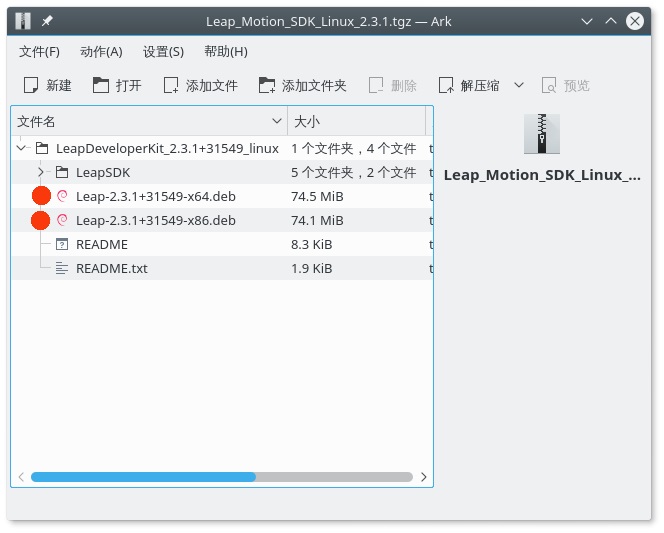
Task: Click the 删除 toolbar button
Action: (393, 86)
